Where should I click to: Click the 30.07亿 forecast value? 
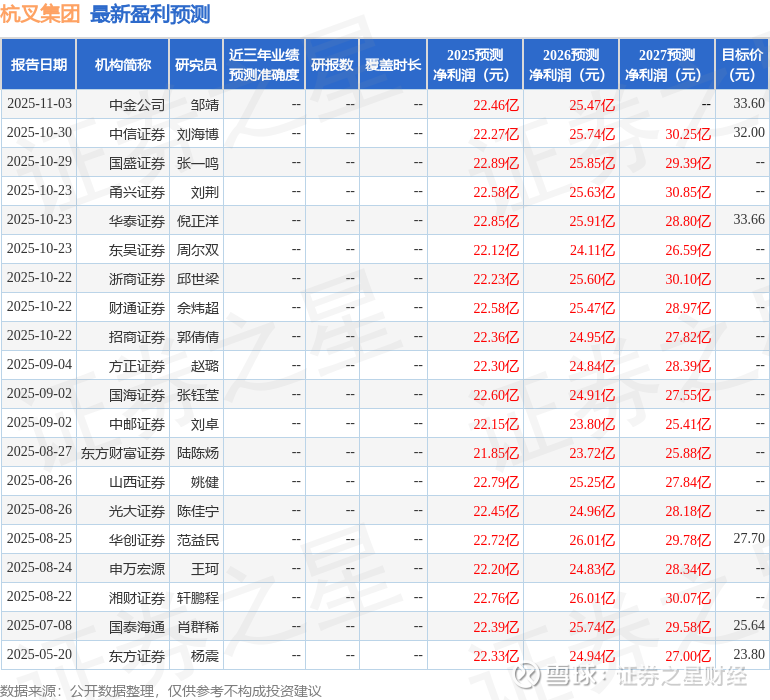click(x=688, y=597)
